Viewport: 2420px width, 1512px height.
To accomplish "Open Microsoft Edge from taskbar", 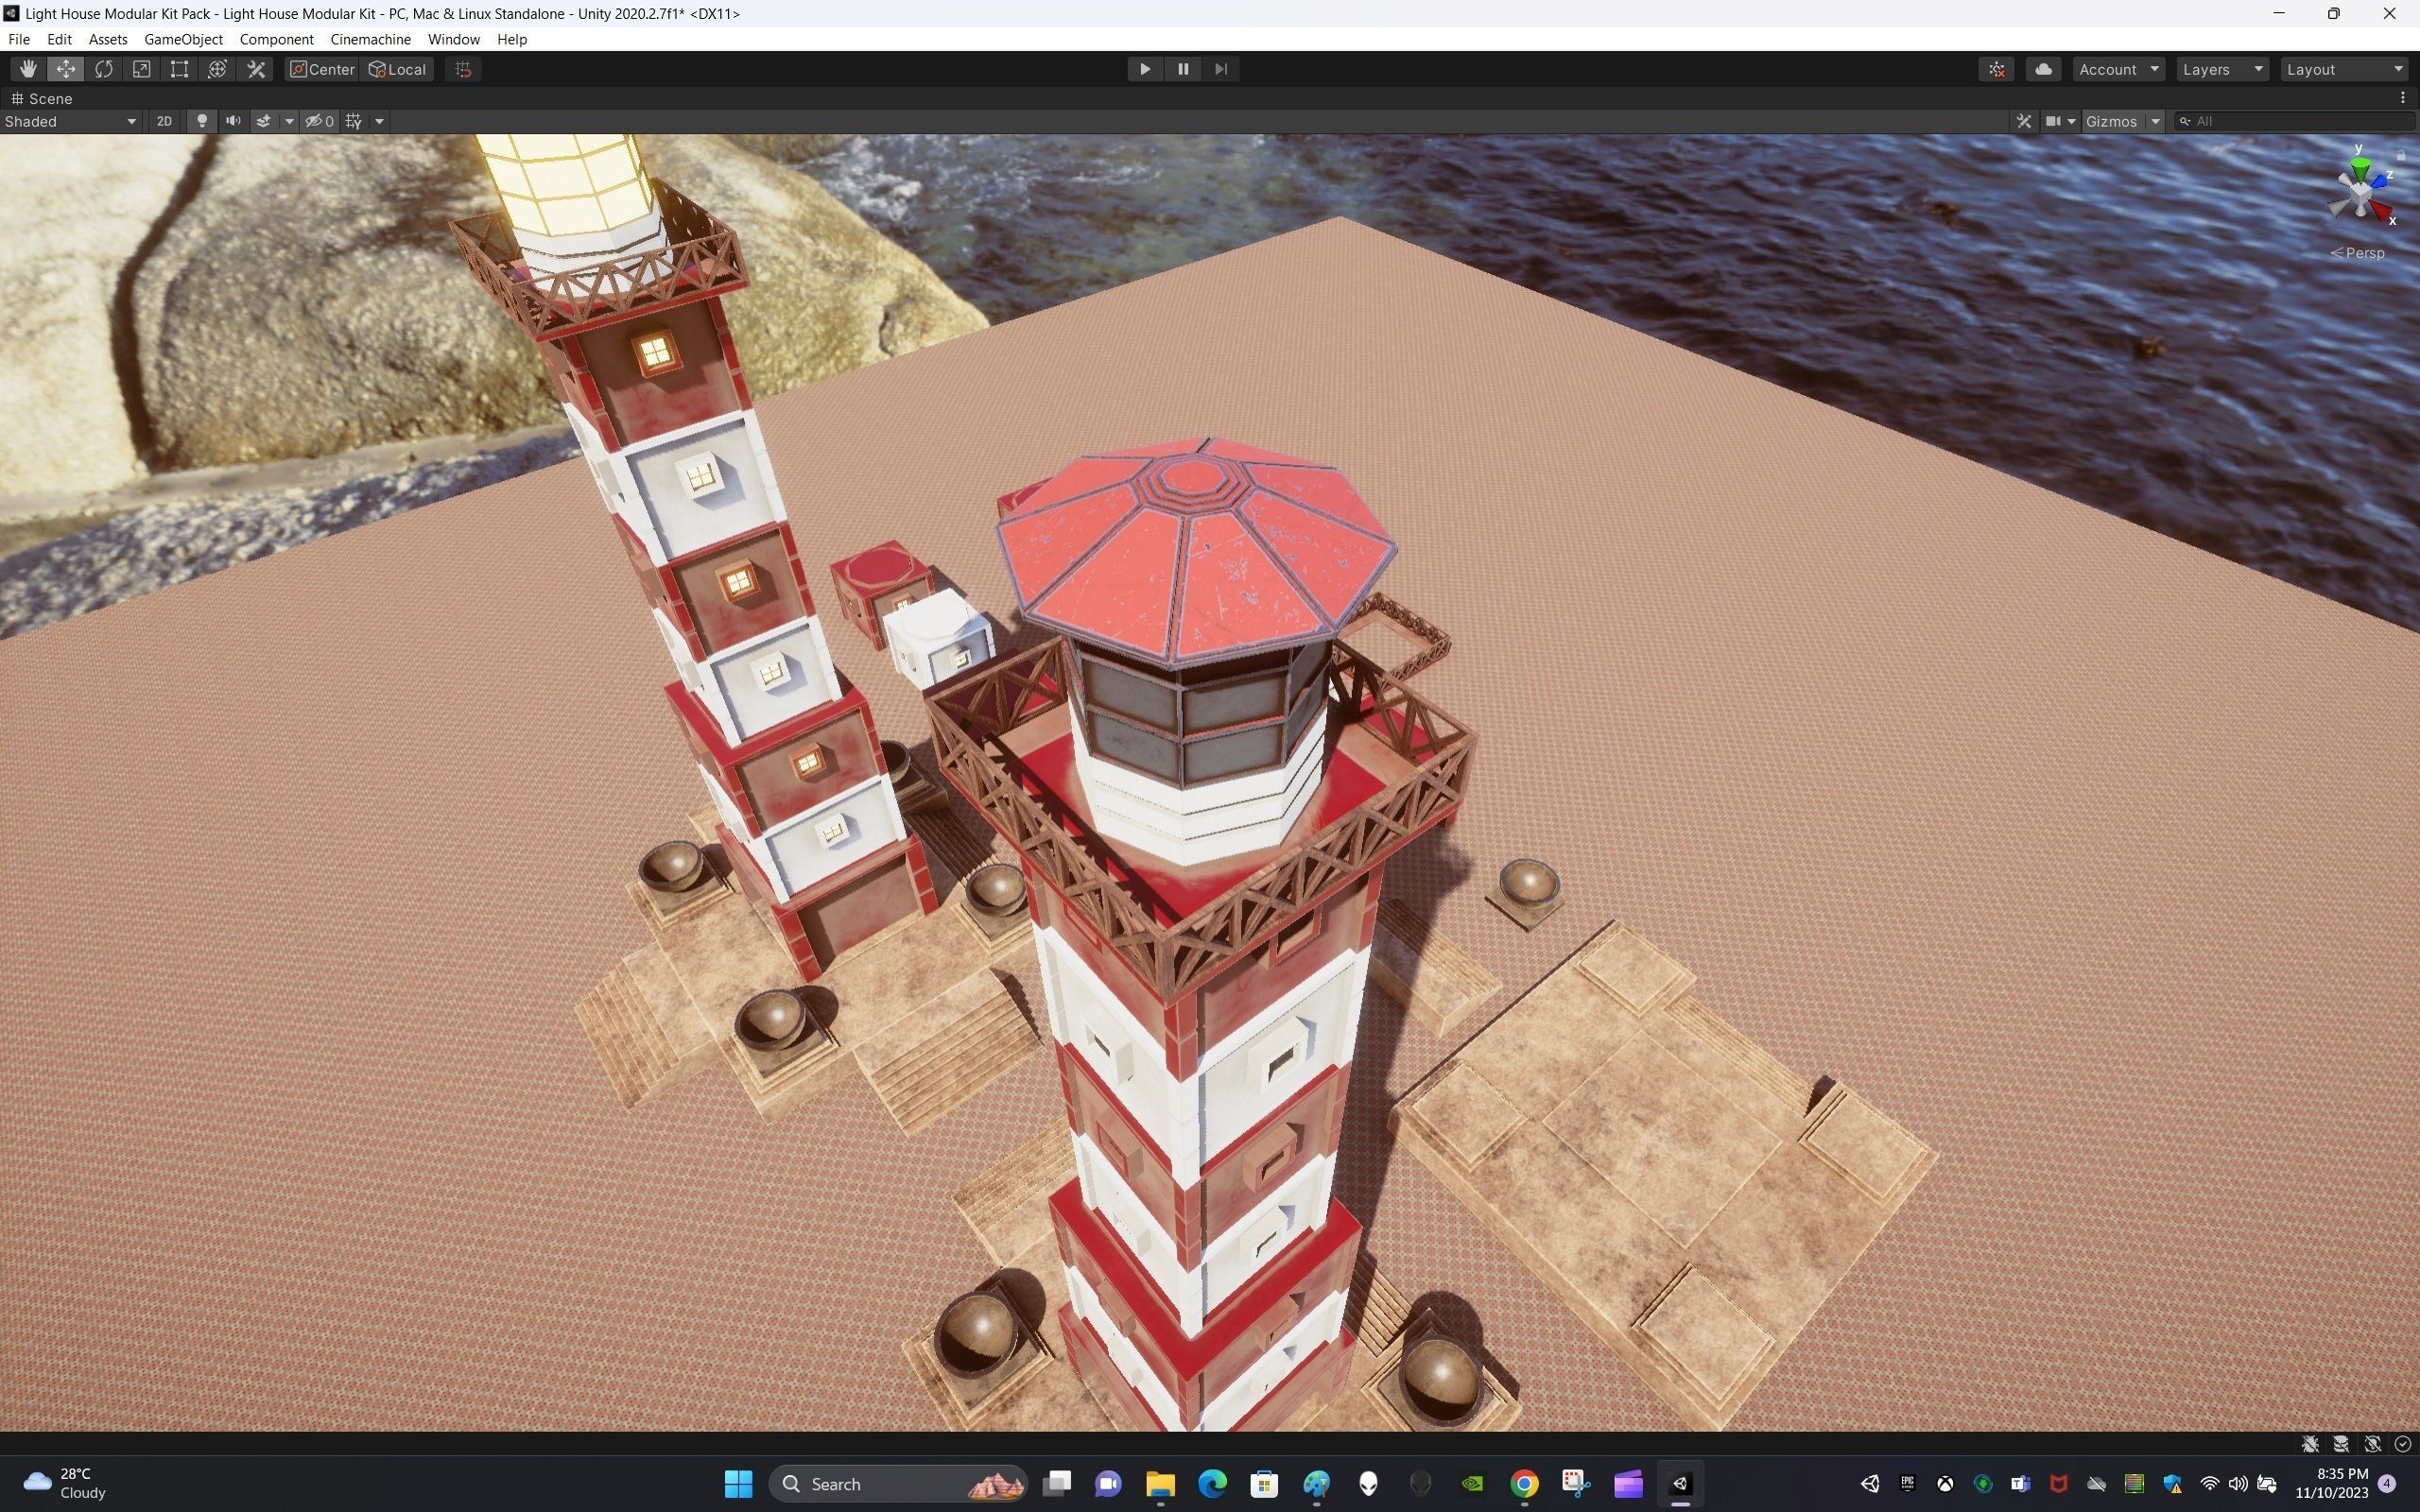I will pyautogui.click(x=1212, y=1484).
